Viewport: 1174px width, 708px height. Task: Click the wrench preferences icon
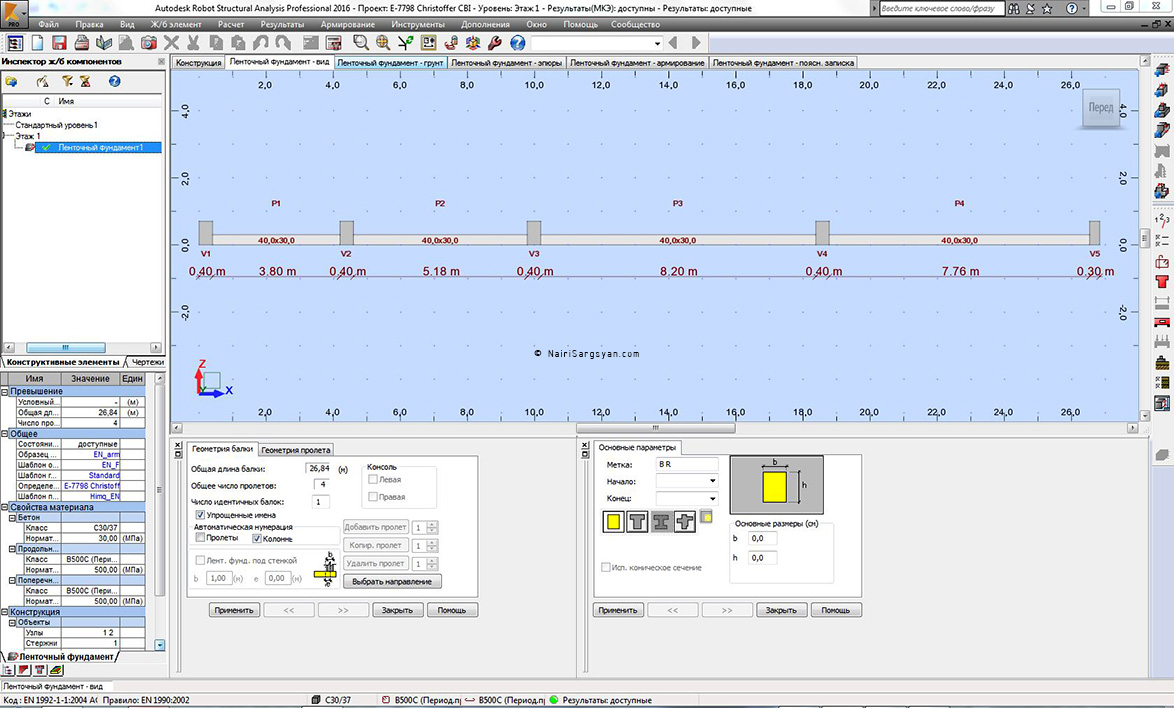point(495,43)
